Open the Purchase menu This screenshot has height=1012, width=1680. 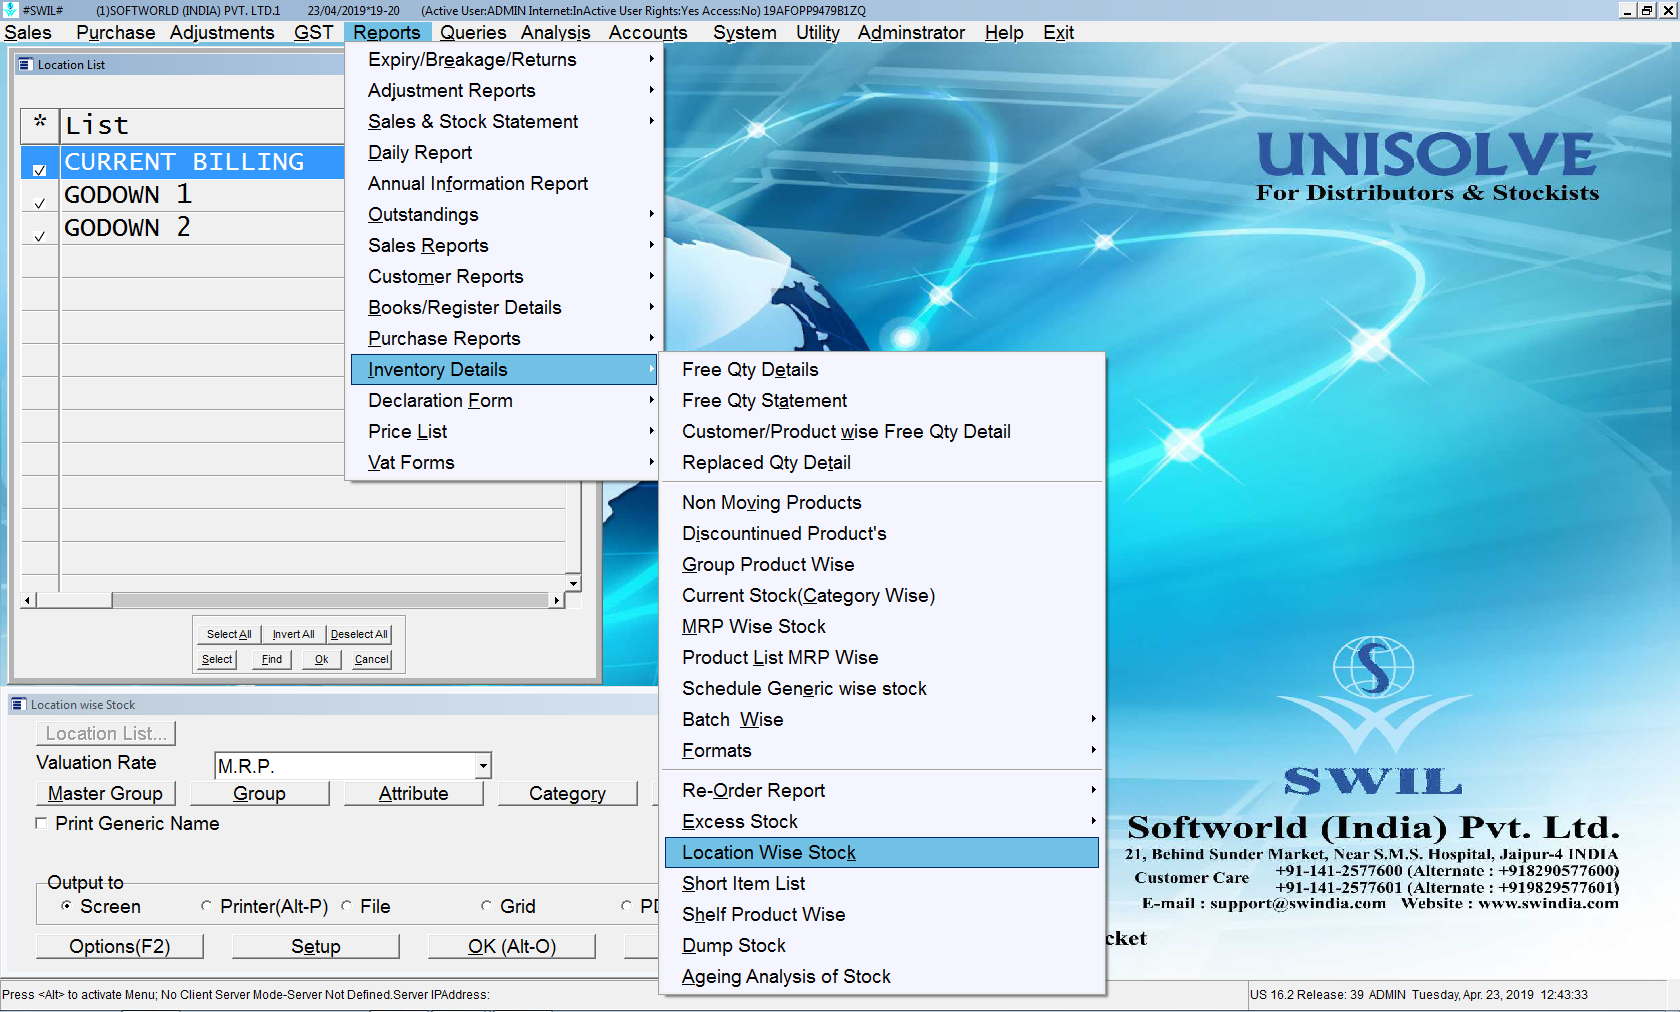tap(116, 32)
